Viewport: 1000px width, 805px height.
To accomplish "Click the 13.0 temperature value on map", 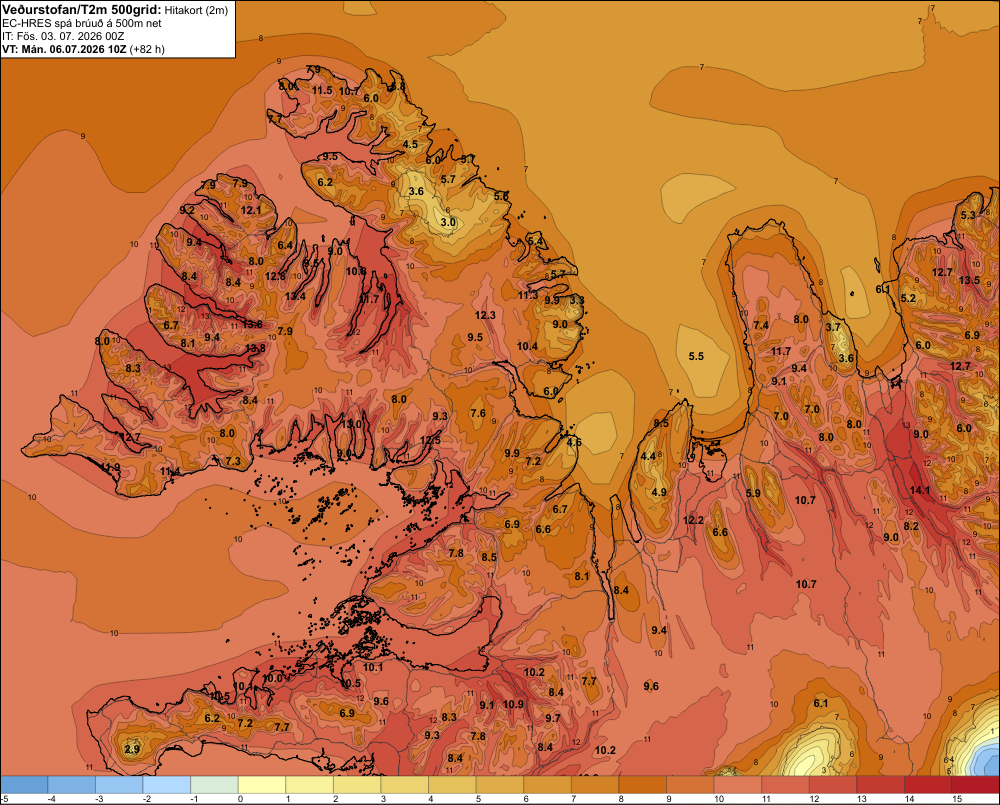I will (x=351, y=424).
